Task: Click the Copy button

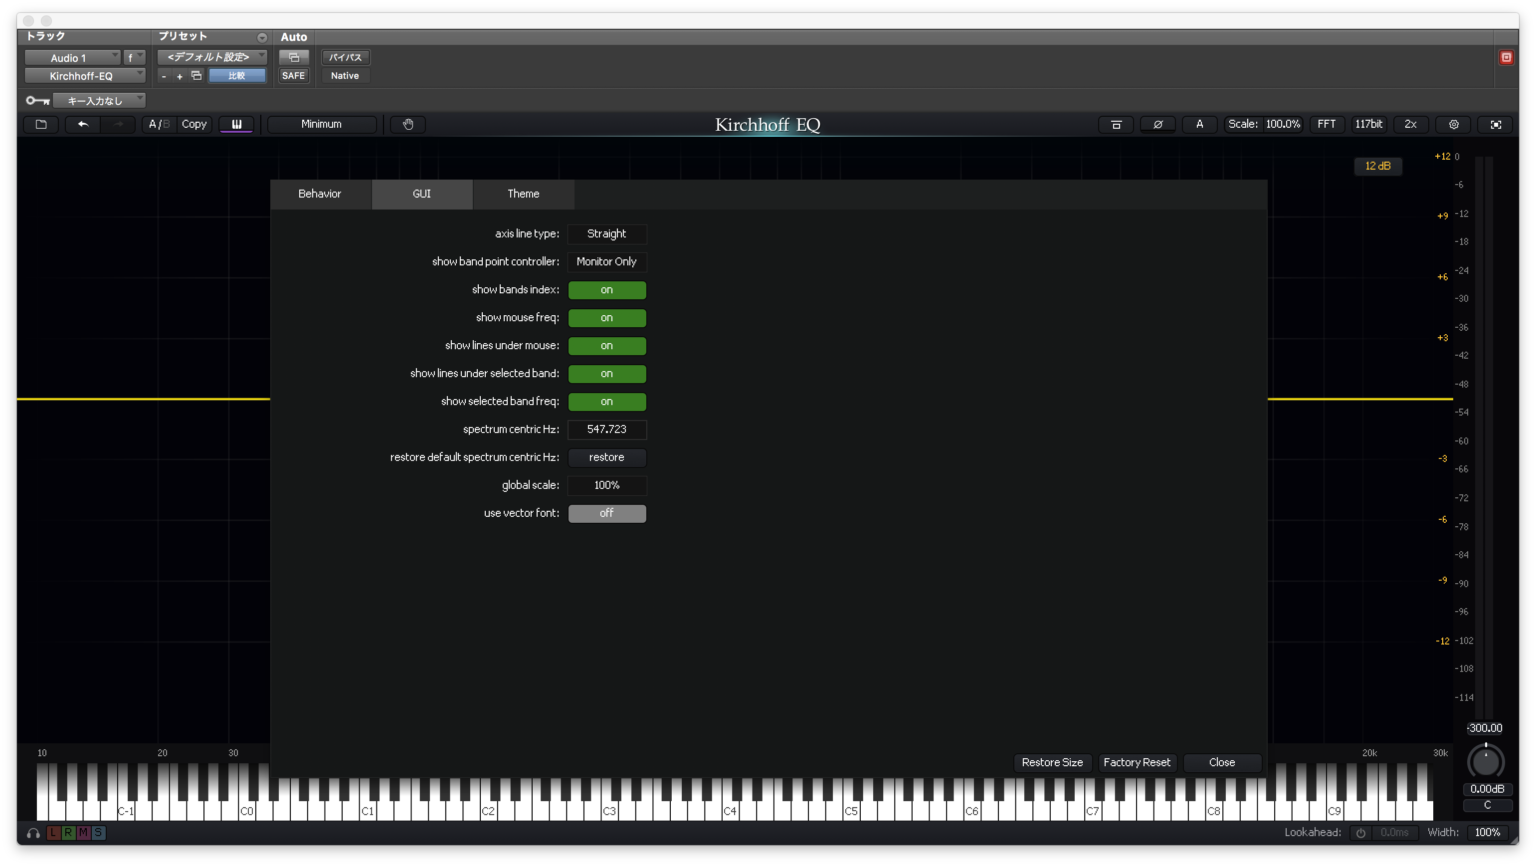Action: click(x=194, y=124)
